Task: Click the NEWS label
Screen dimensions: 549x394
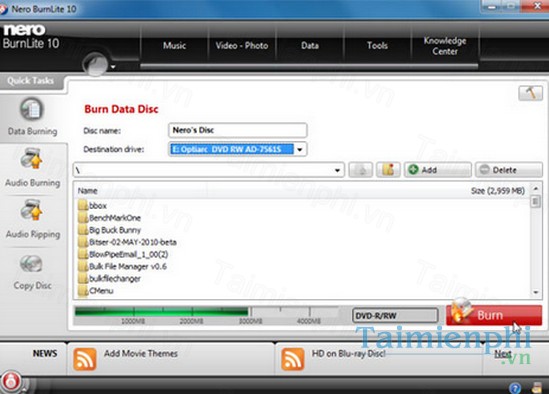Action: click(x=45, y=353)
